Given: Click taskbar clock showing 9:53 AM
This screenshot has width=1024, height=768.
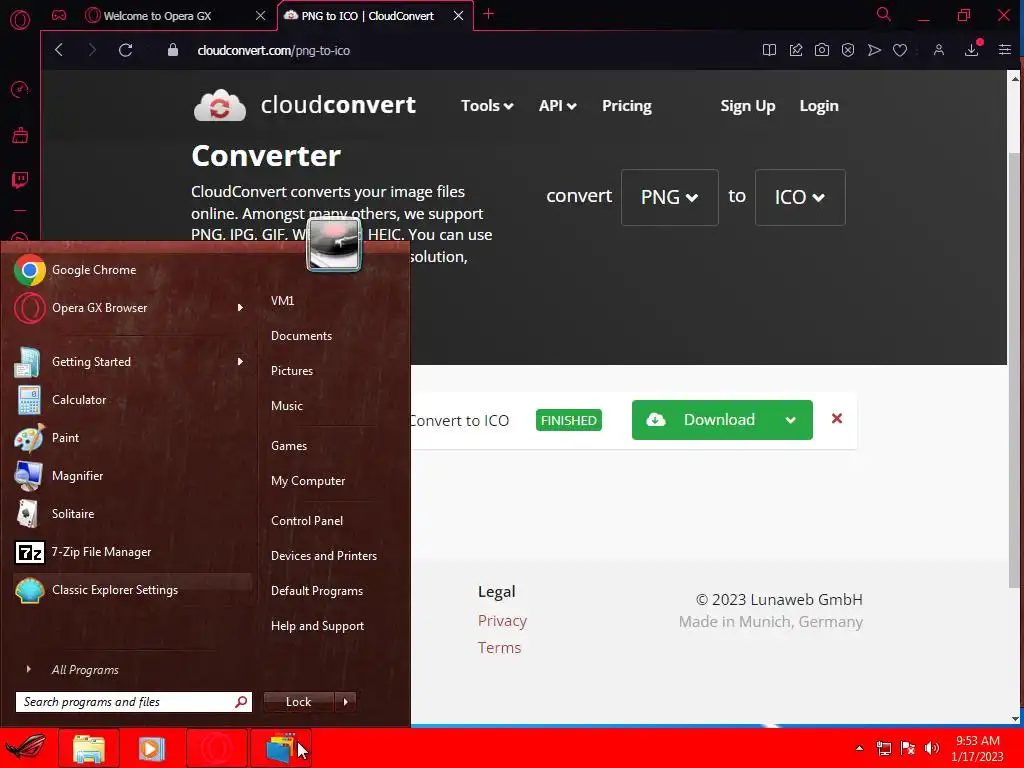Looking at the screenshot, I should [x=977, y=748].
